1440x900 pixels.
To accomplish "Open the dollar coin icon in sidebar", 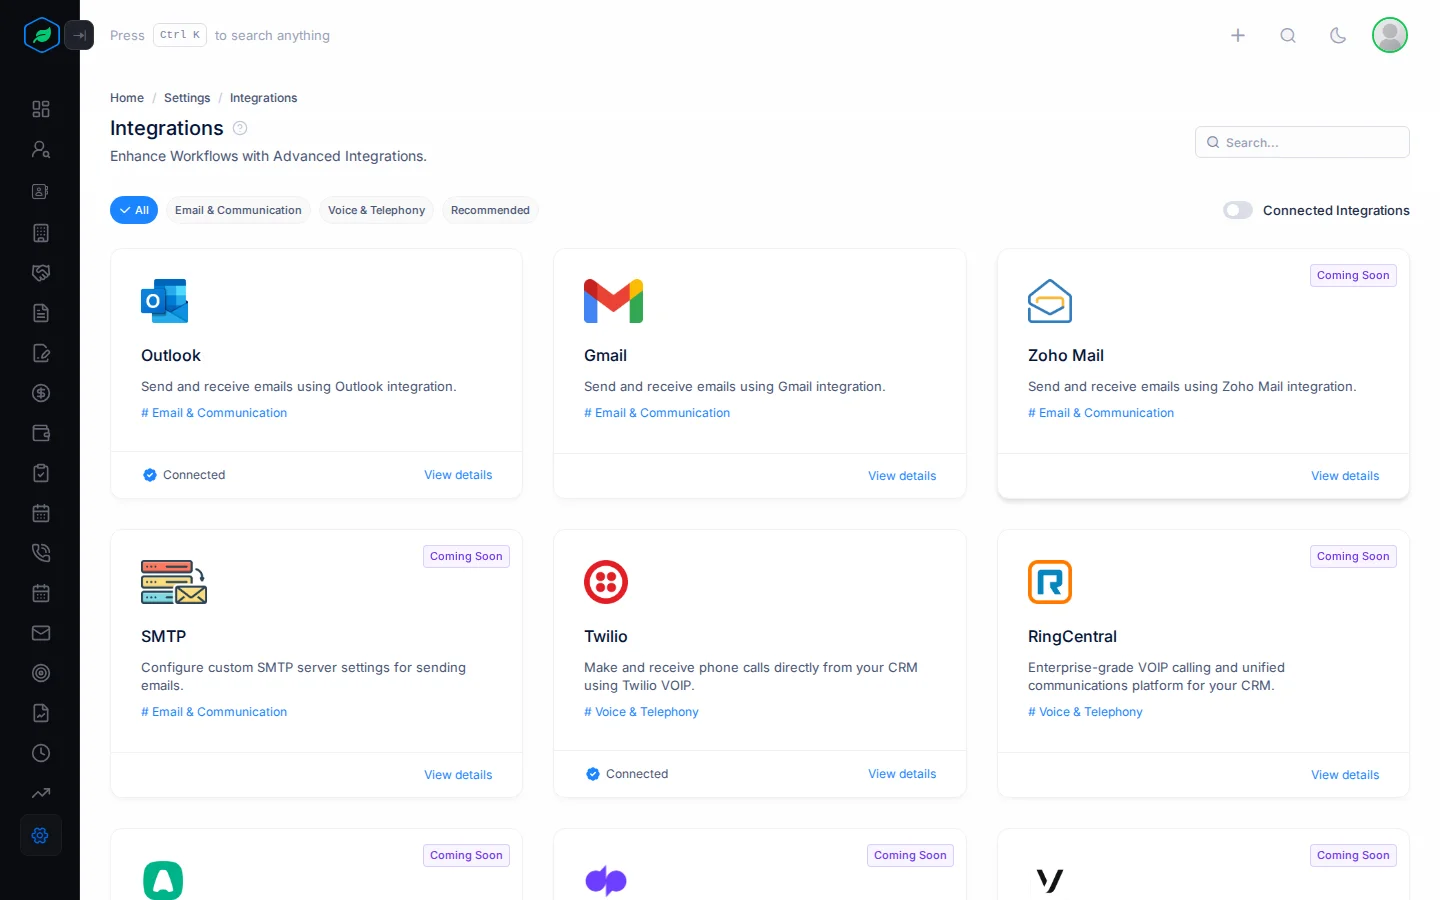I will 41,393.
